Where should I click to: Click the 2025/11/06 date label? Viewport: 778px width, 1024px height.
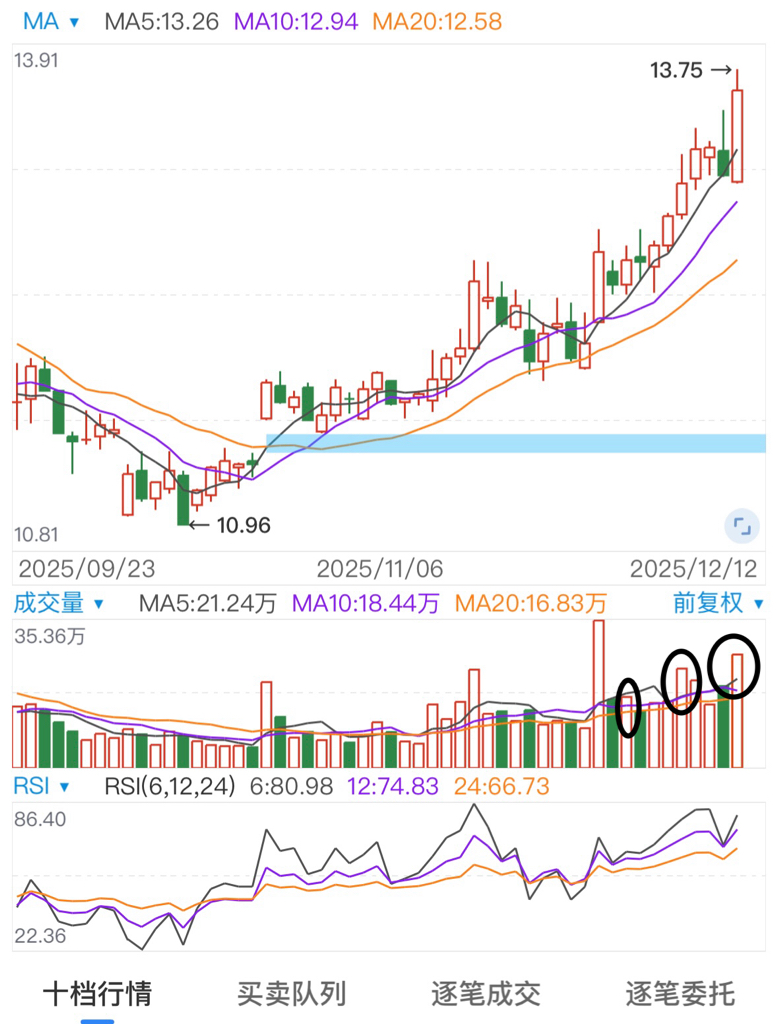click(x=380, y=569)
